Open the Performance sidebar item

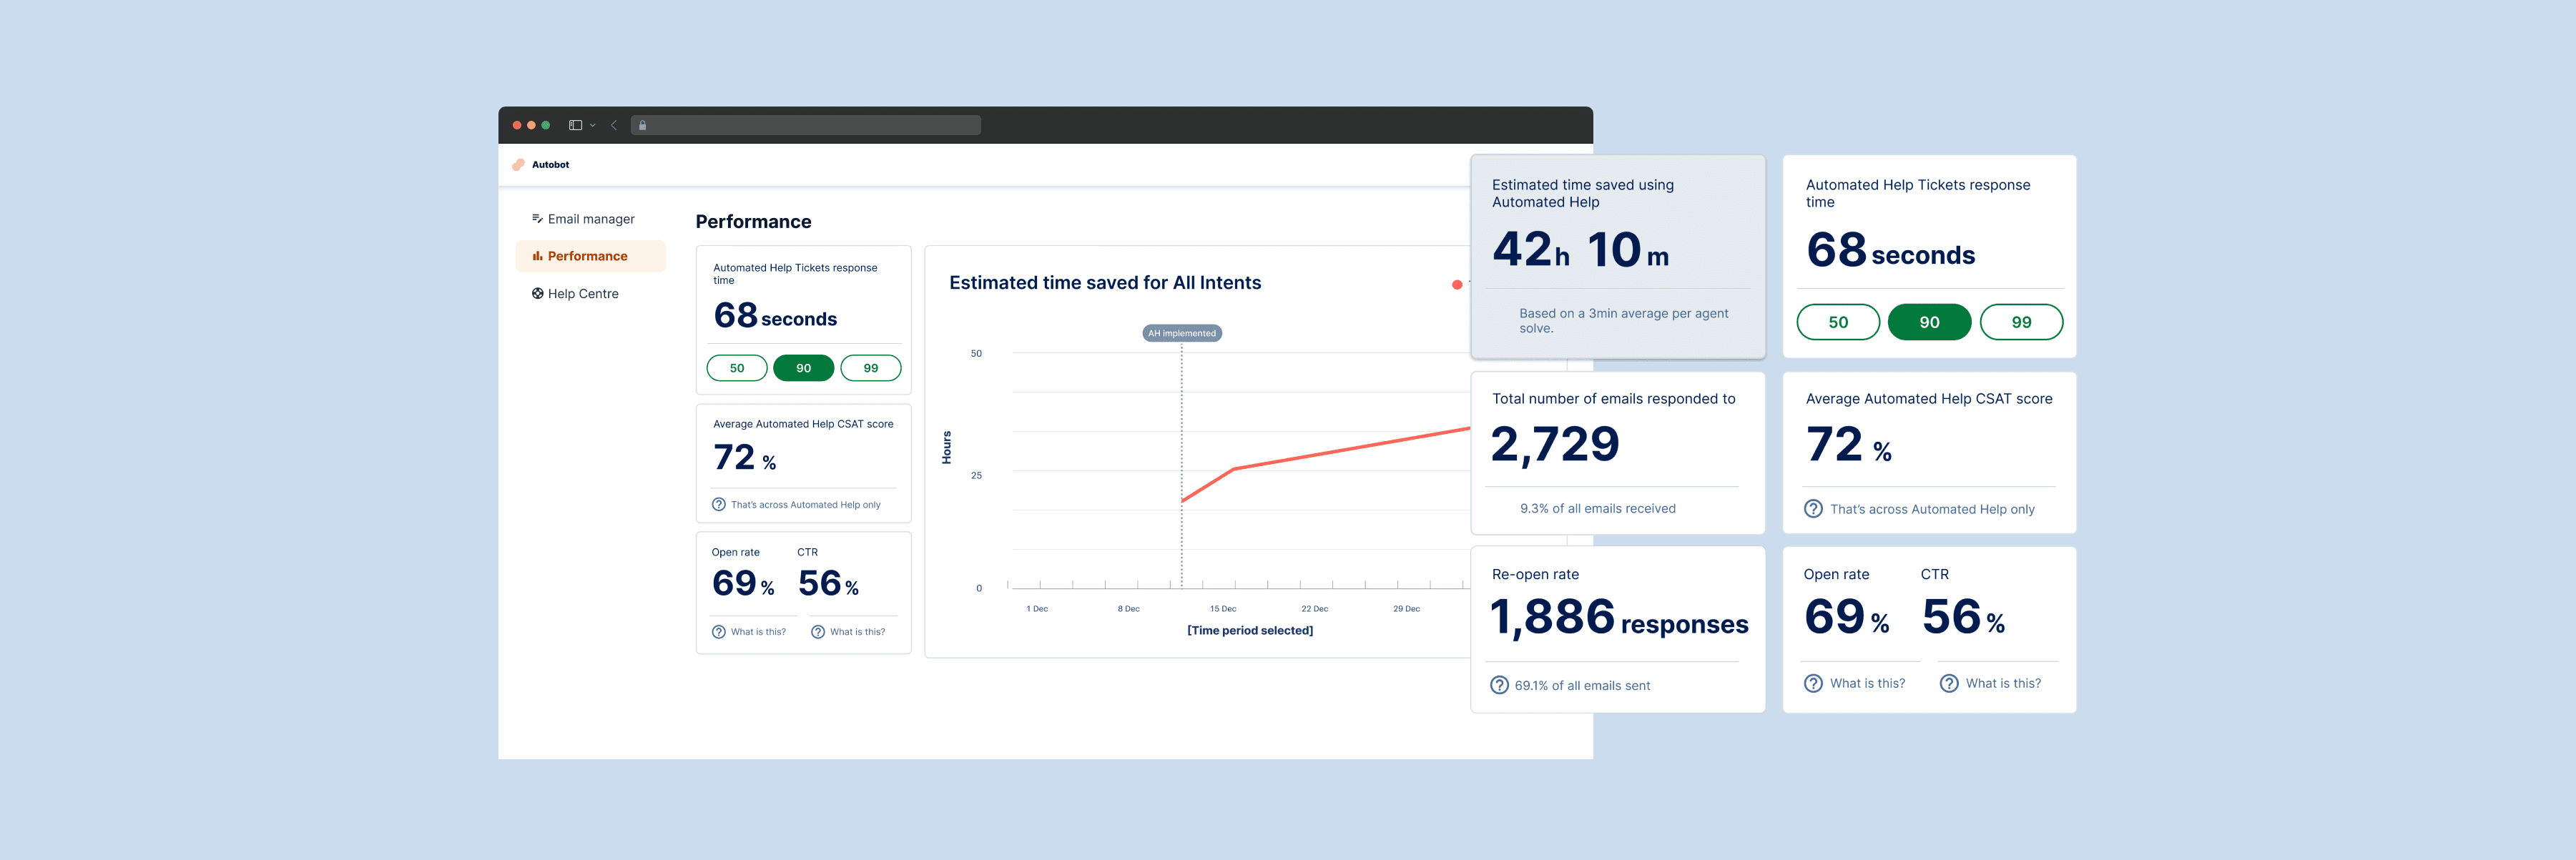tap(590, 256)
